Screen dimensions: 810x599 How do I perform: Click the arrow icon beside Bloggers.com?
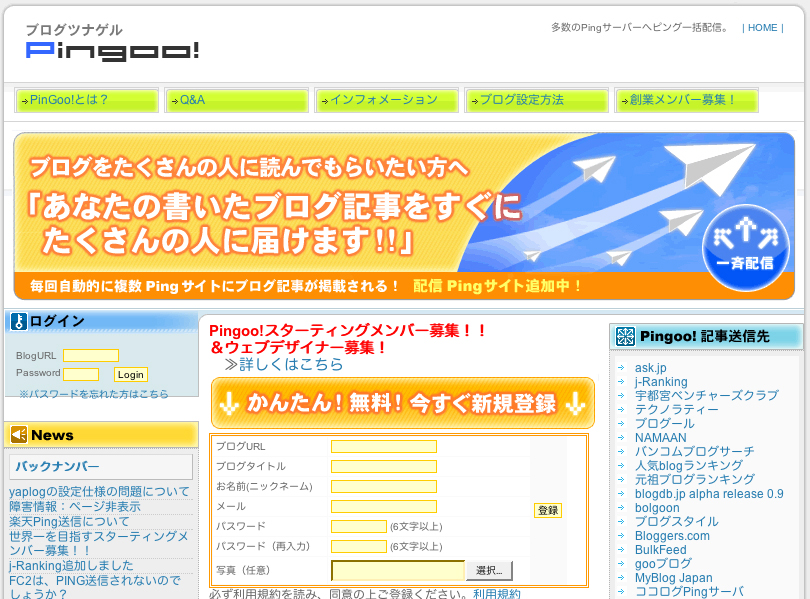coord(621,535)
